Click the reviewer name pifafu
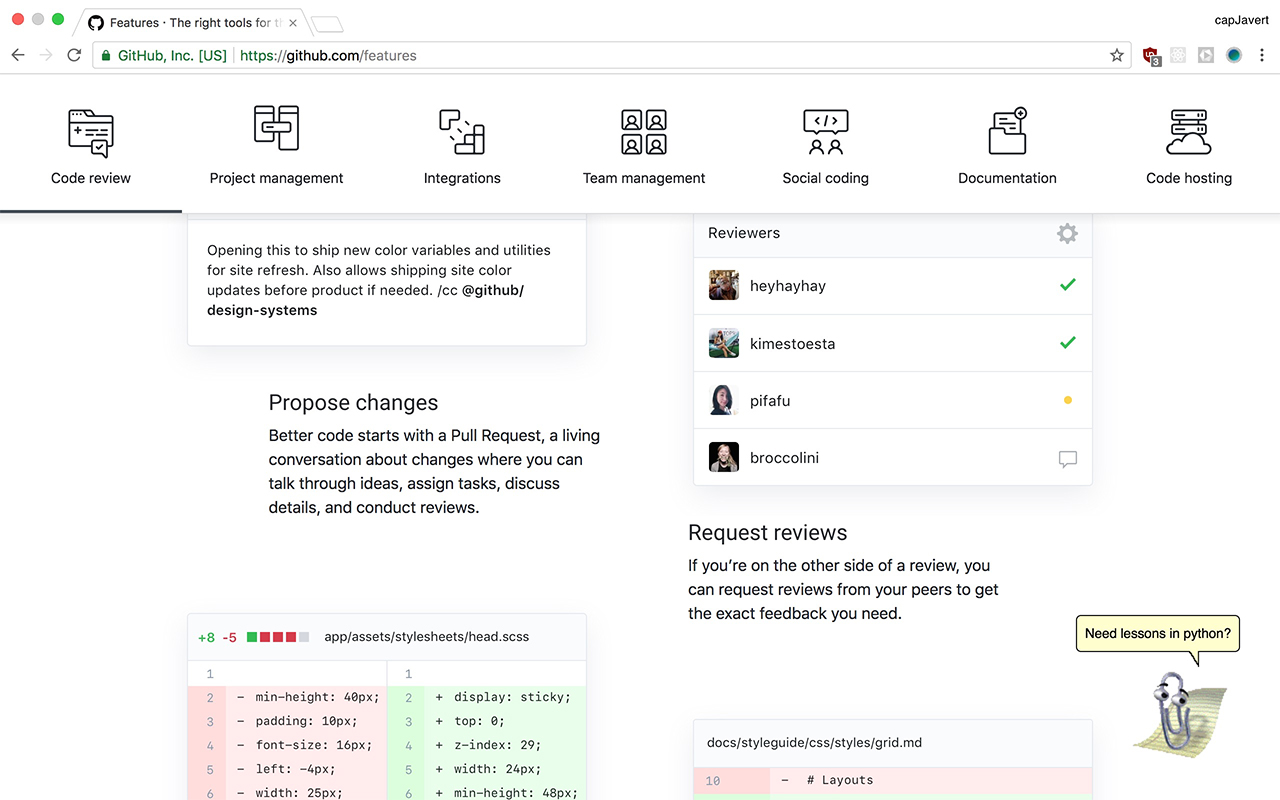This screenshot has width=1280, height=800. coord(770,401)
